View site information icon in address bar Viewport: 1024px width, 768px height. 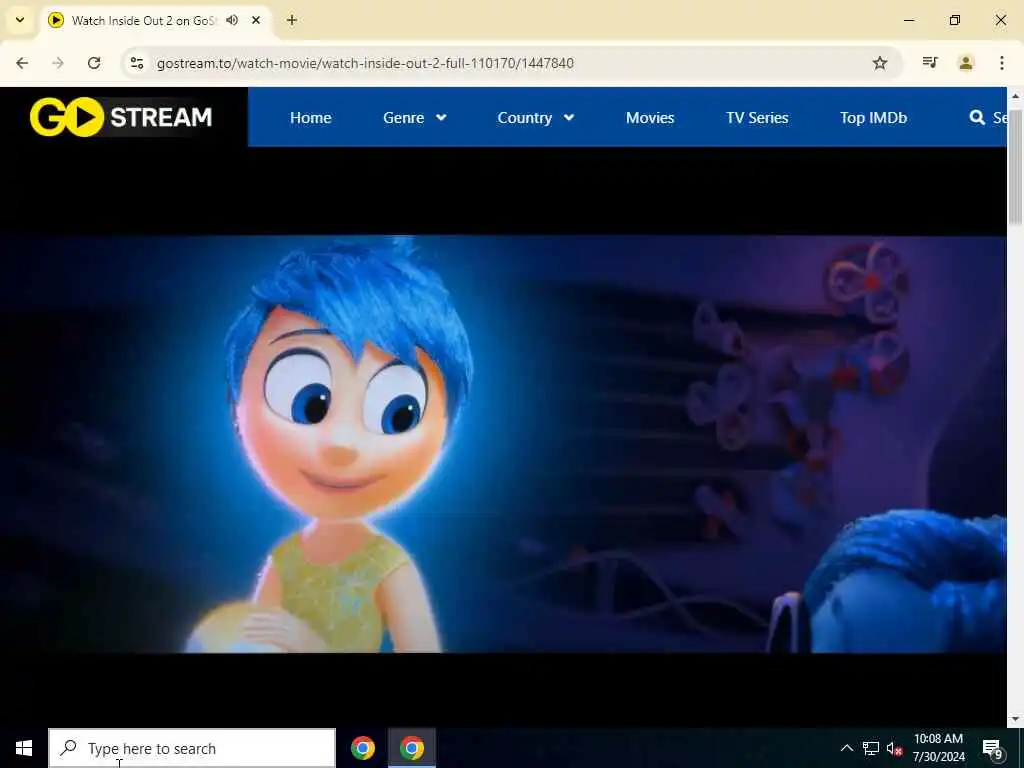136,63
